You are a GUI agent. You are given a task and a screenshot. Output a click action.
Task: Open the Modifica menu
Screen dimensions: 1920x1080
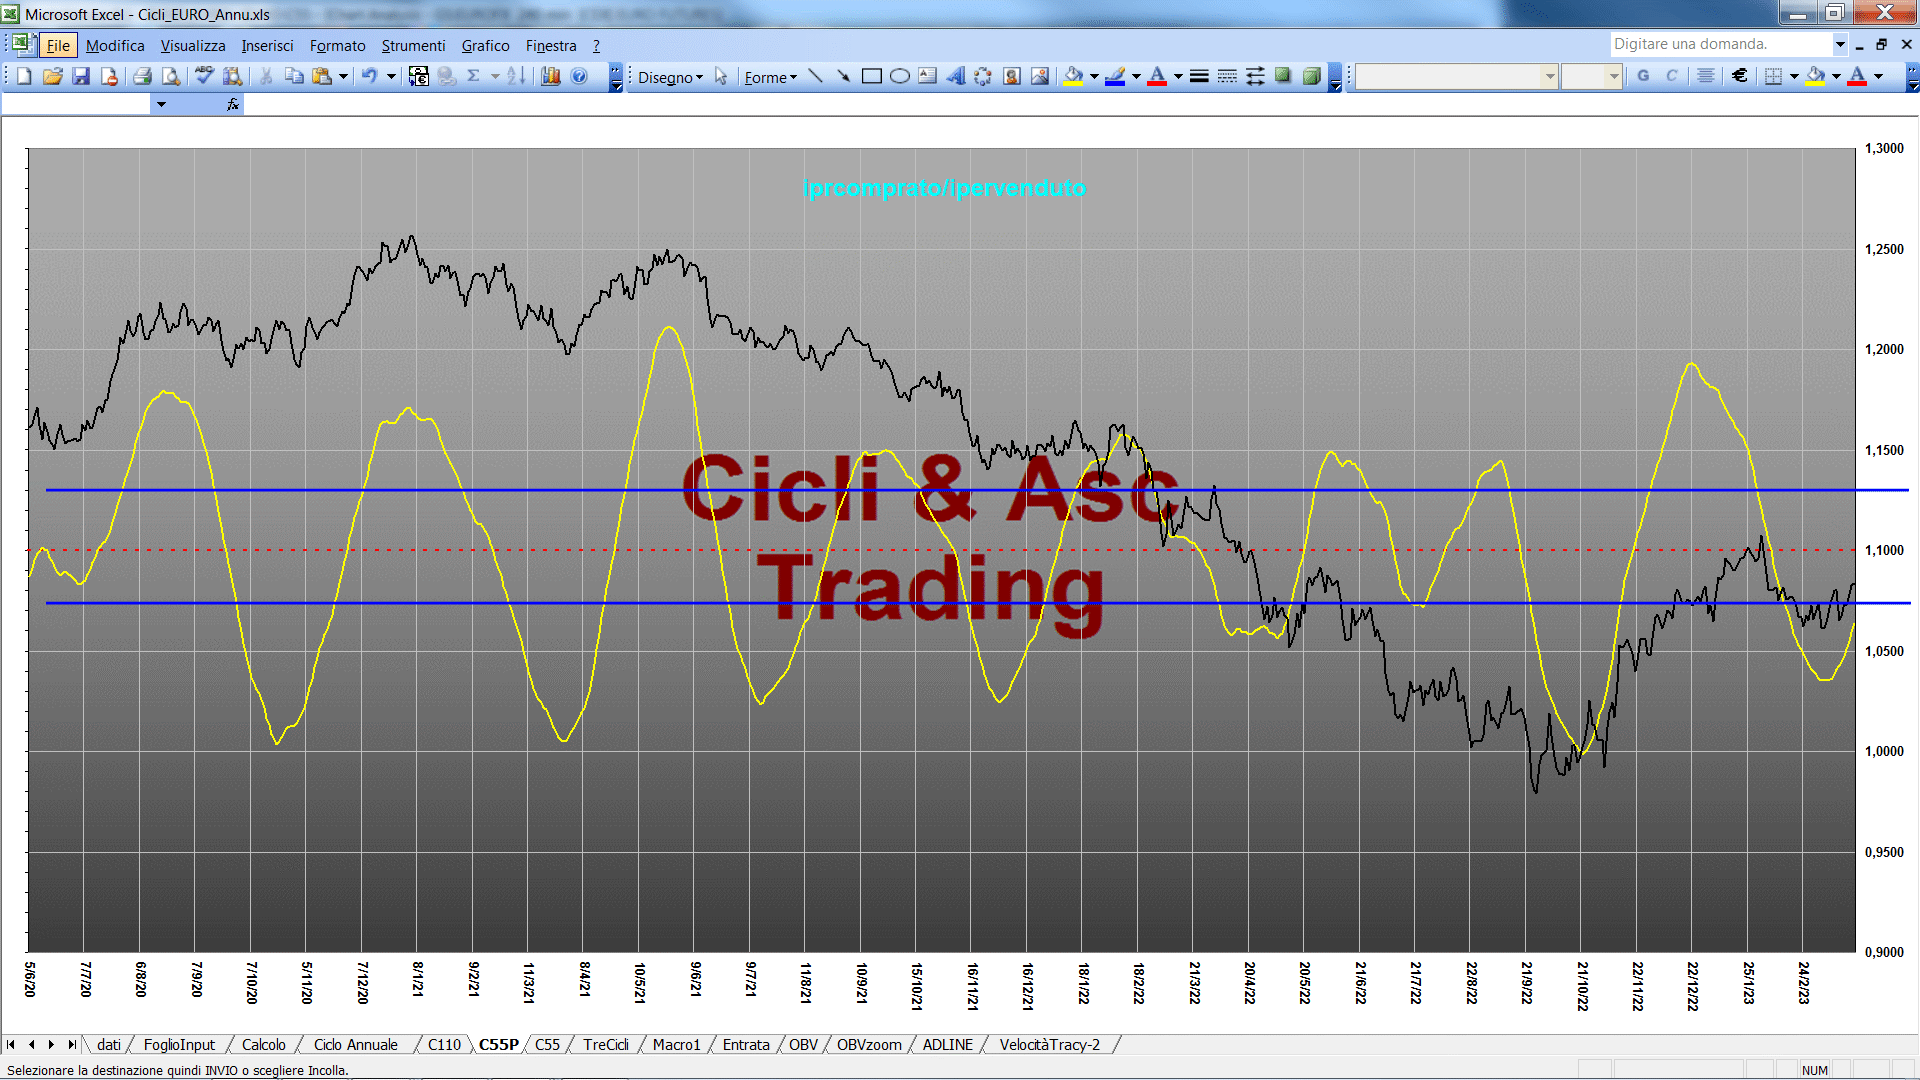pos(115,46)
